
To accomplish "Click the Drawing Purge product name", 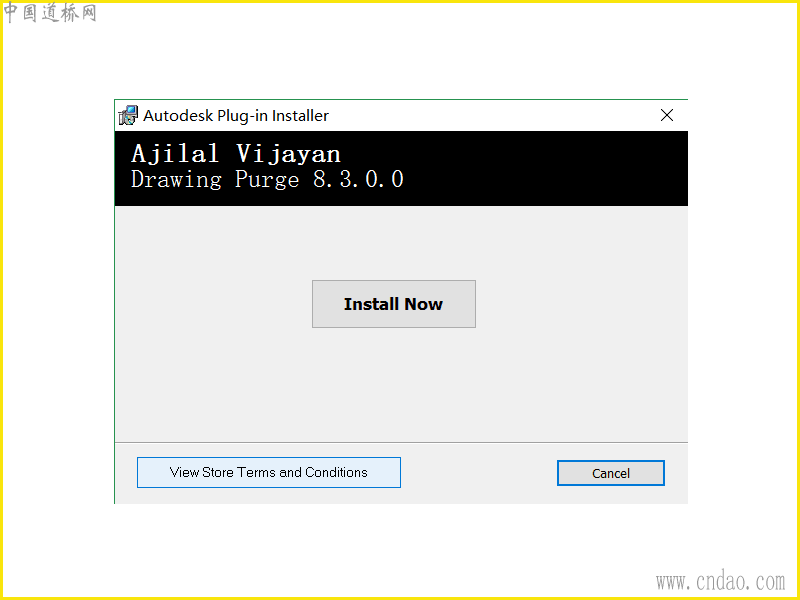I will coord(215,180).
